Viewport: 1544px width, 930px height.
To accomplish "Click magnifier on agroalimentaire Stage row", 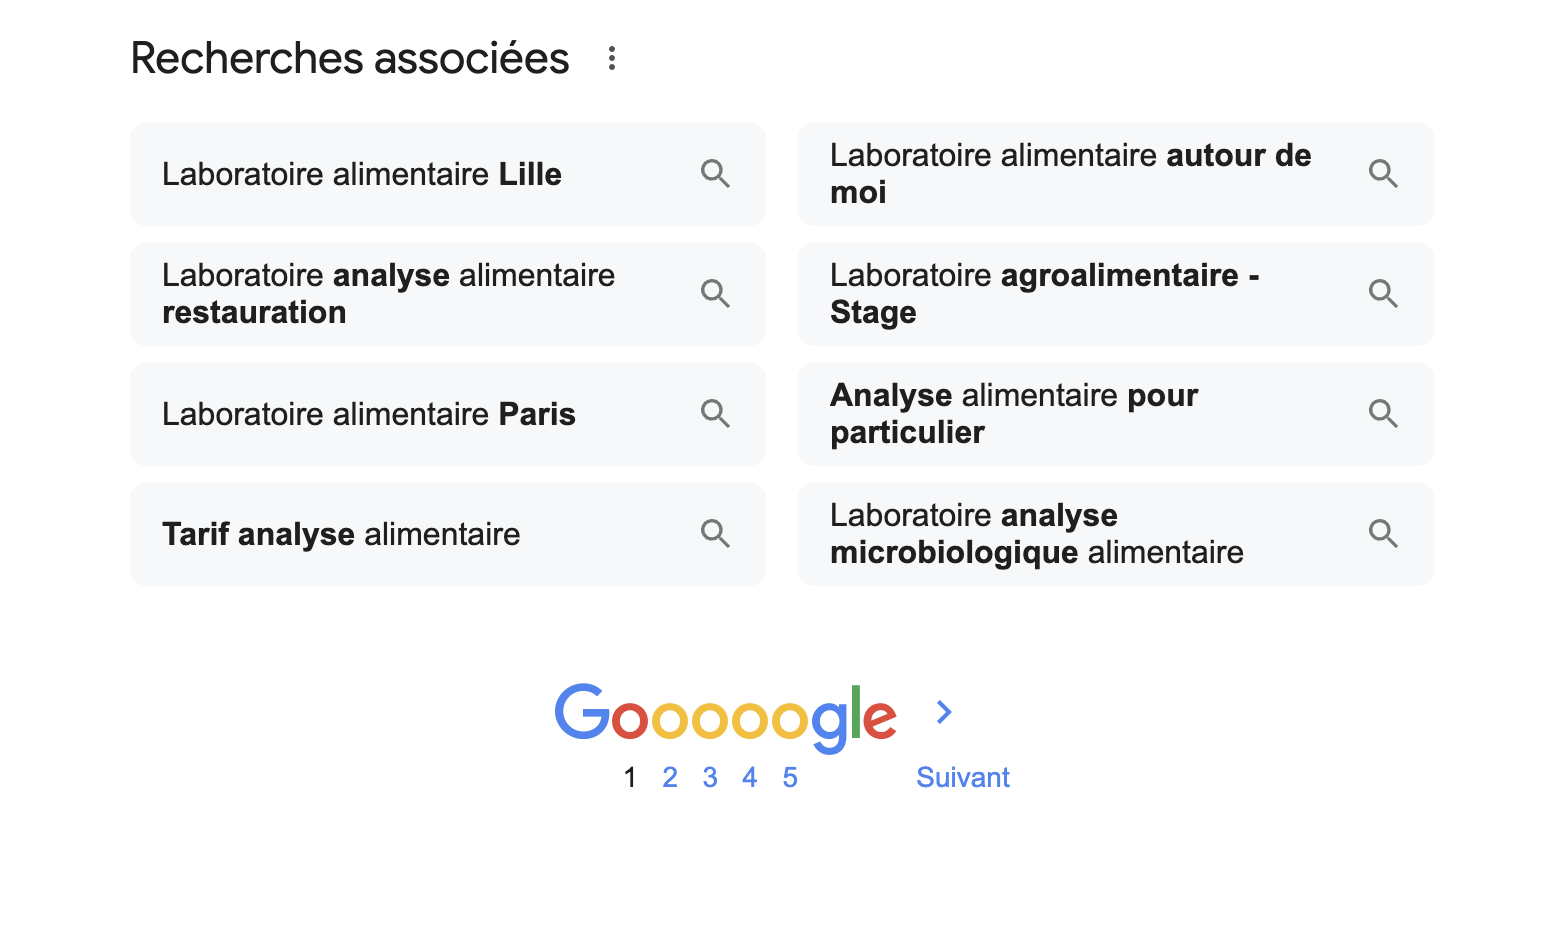I will 1383,294.
